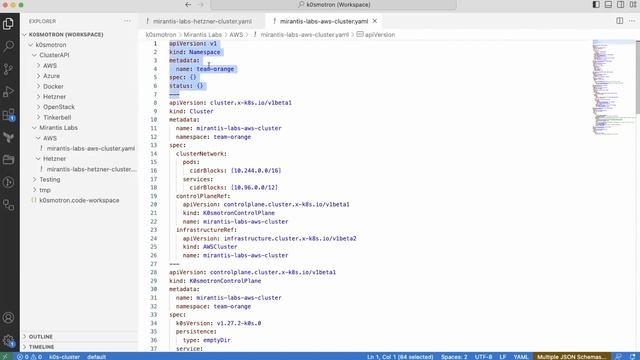Viewport: 640px width, 360px height.
Task: Change indentation via Spaces: 2
Action: pos(454,357)
